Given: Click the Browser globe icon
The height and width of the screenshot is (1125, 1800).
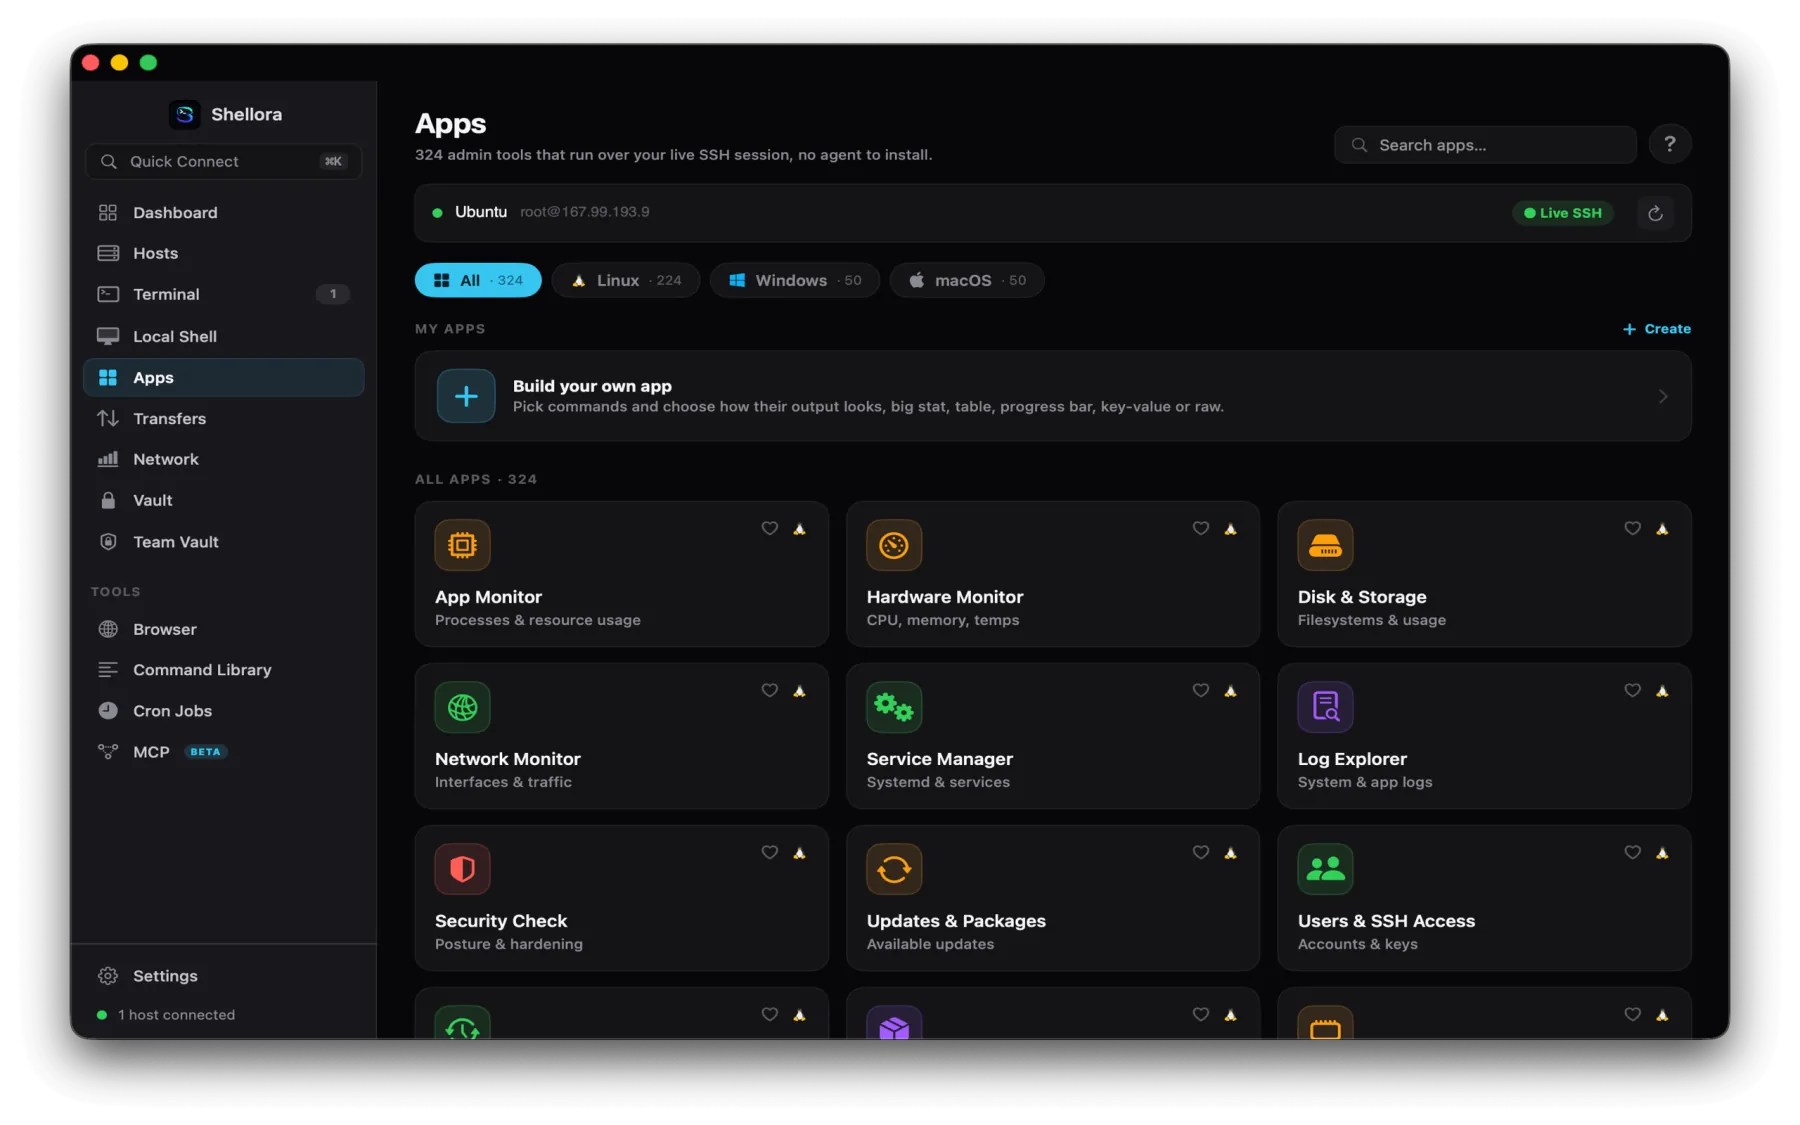Looking at the screenshot, I should click(x=108, y=629).
